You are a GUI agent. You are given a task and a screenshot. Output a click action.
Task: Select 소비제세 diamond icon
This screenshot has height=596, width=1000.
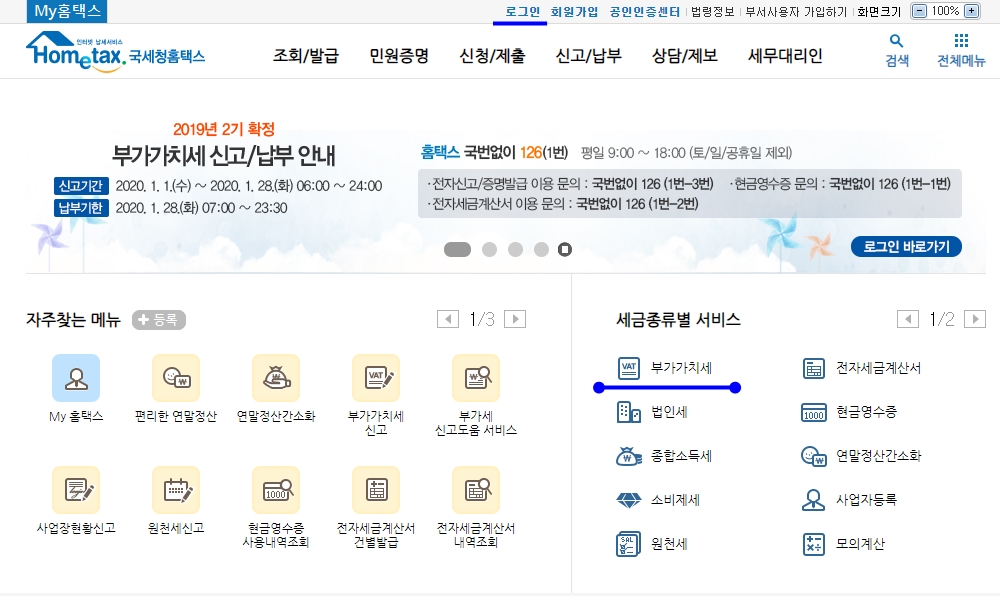[x=629, y=500]
